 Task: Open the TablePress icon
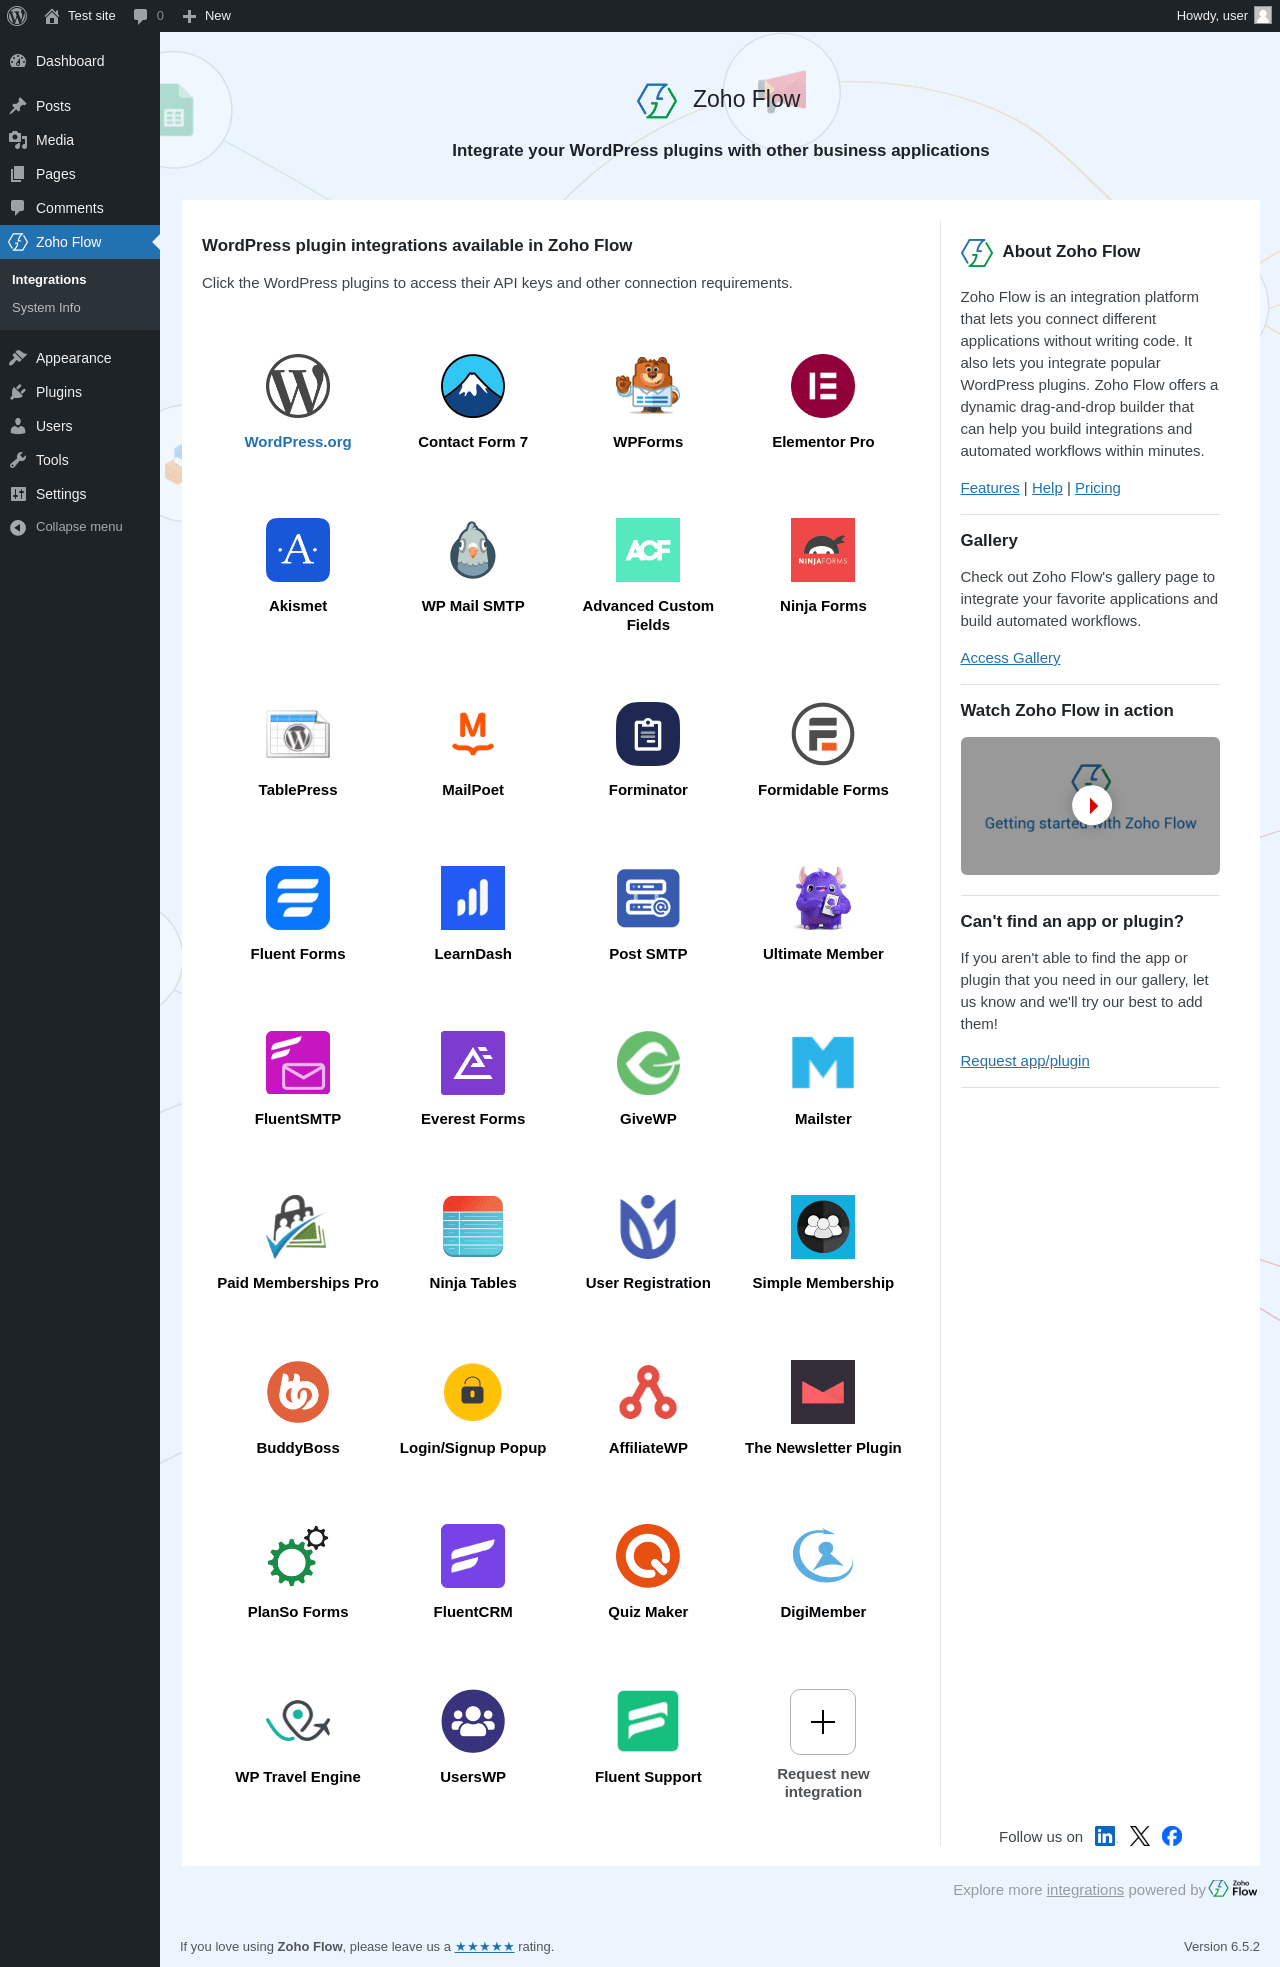tap(298, 734)
